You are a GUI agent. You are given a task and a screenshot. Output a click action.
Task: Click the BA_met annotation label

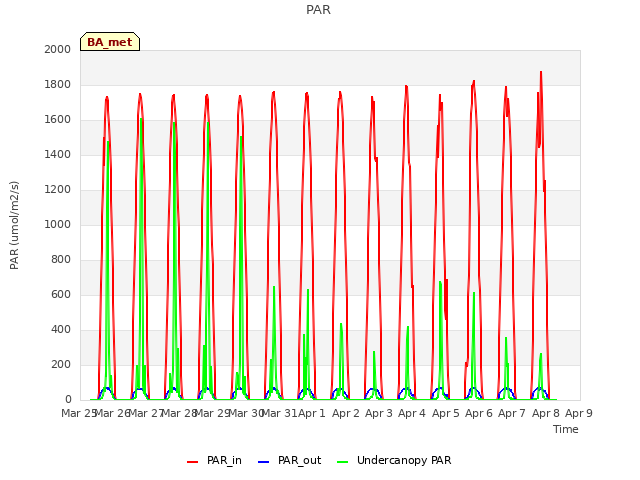pyautogui.click(x=110, y=42)
